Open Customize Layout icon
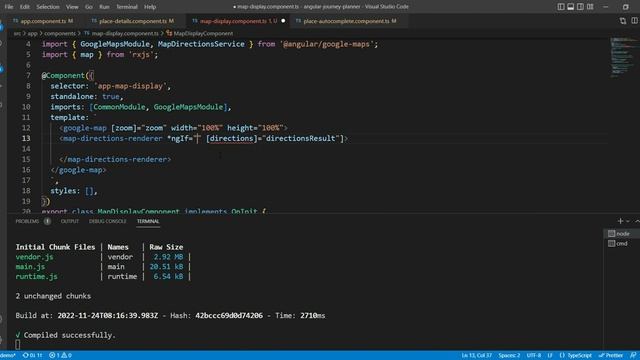The width and height of the screenshot is (640, 360). click(x=590, y=7)
